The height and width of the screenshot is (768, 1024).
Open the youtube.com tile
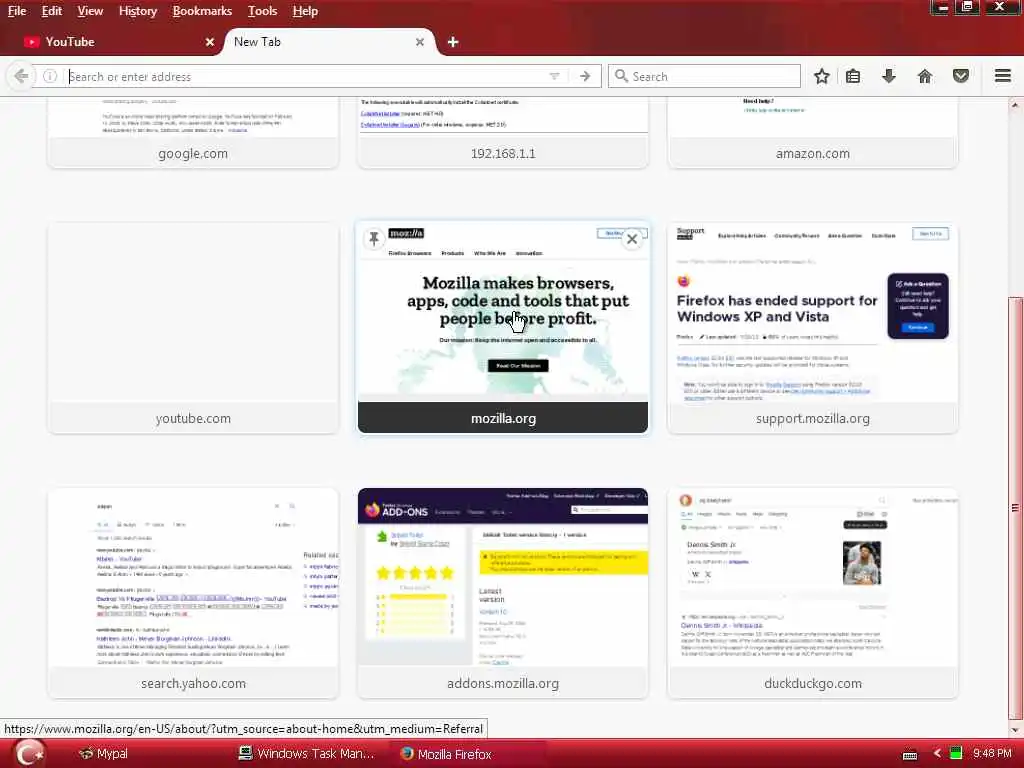click(x=193, y=328)
